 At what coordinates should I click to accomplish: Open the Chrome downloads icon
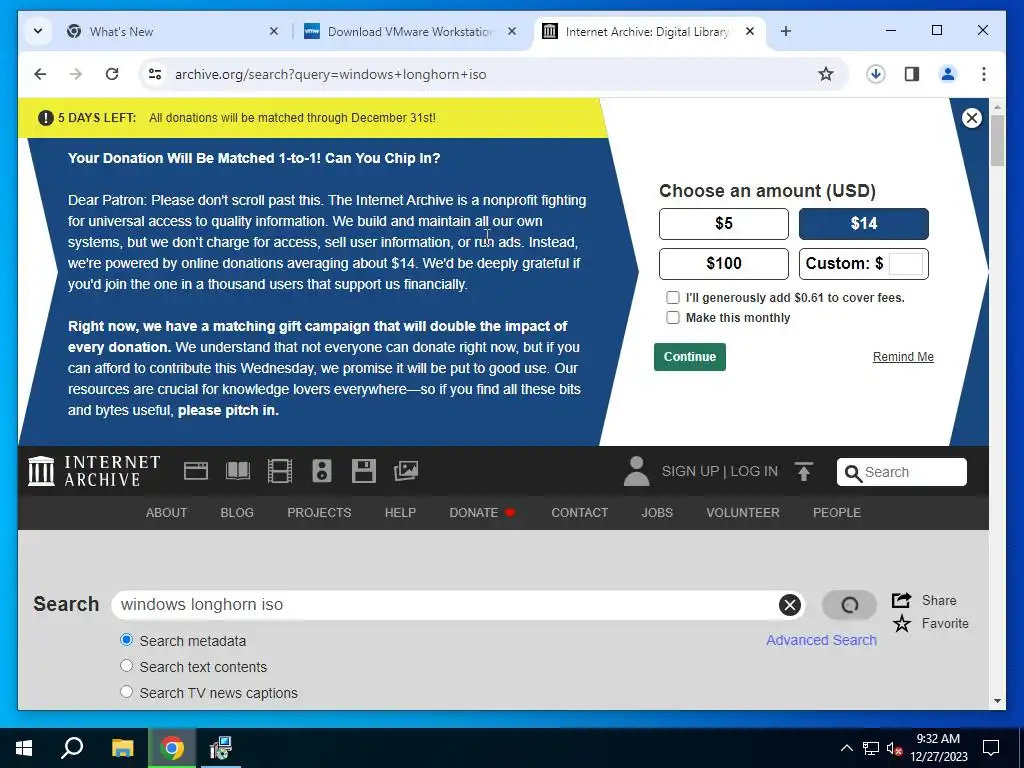pos(876,74)
